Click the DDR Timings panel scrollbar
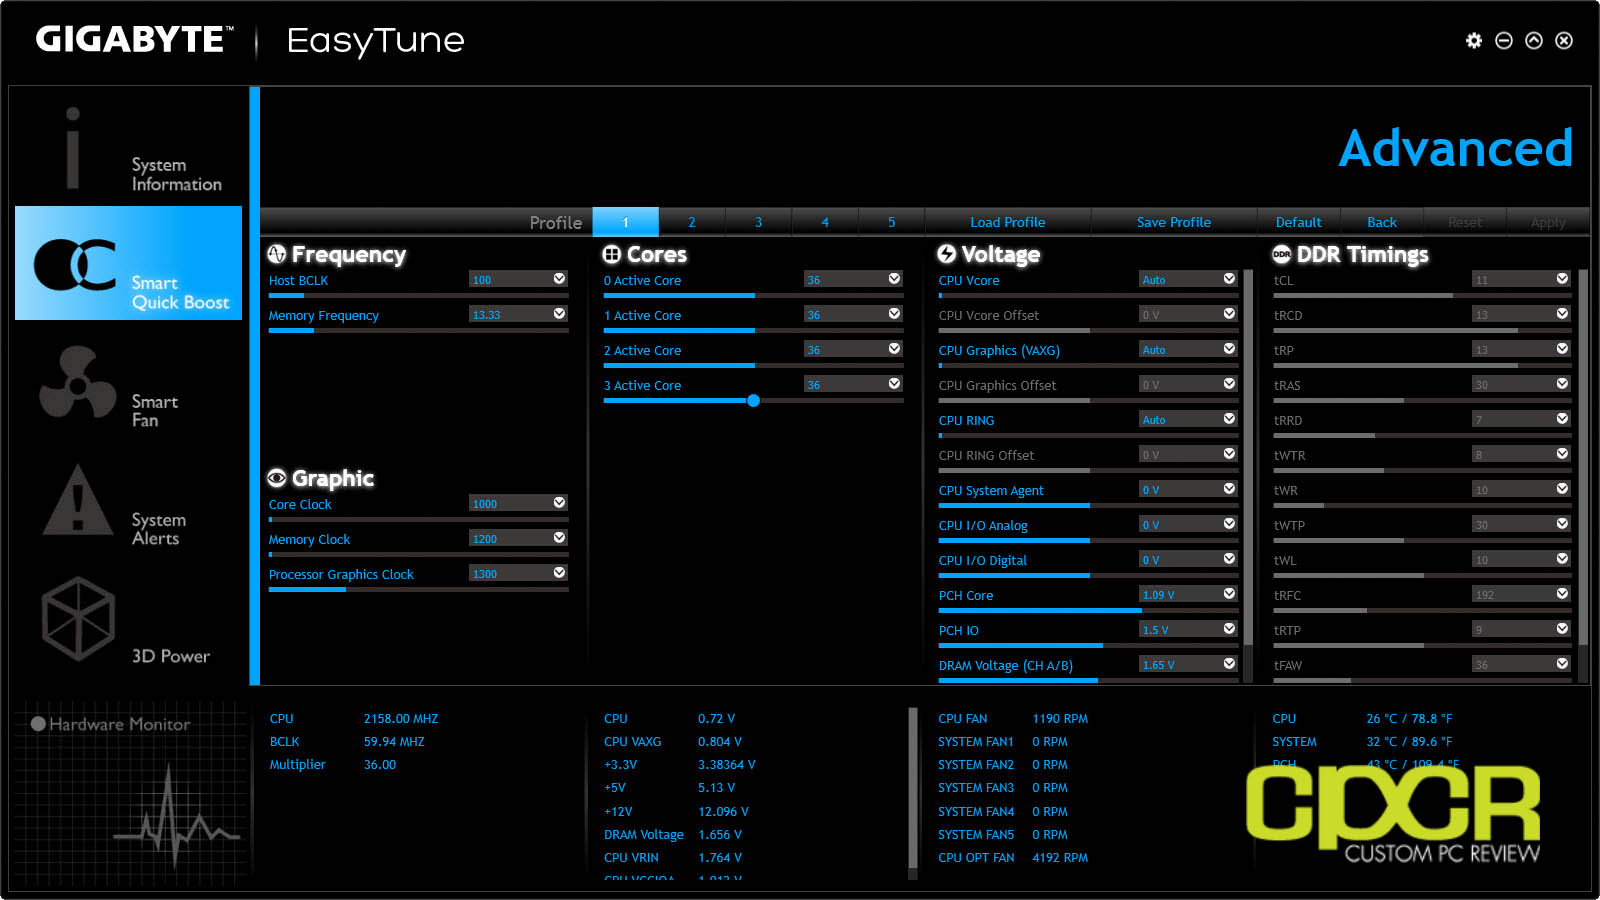 pyautogui.click(x=1583, y=456)
